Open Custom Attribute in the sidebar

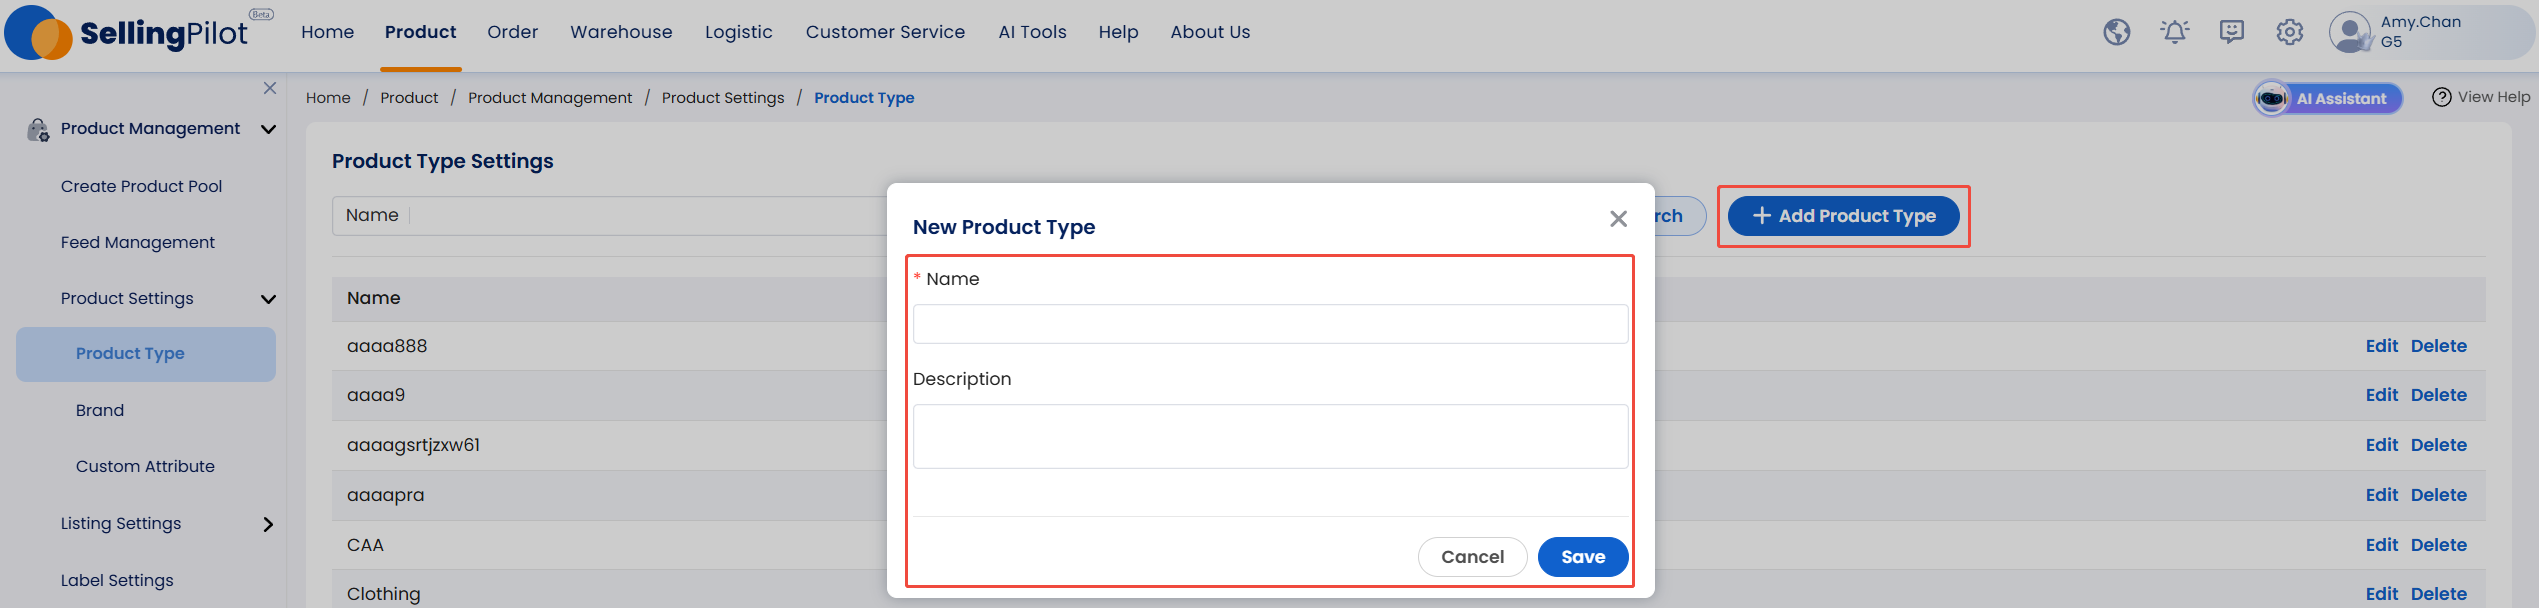(x=145, y=466)
